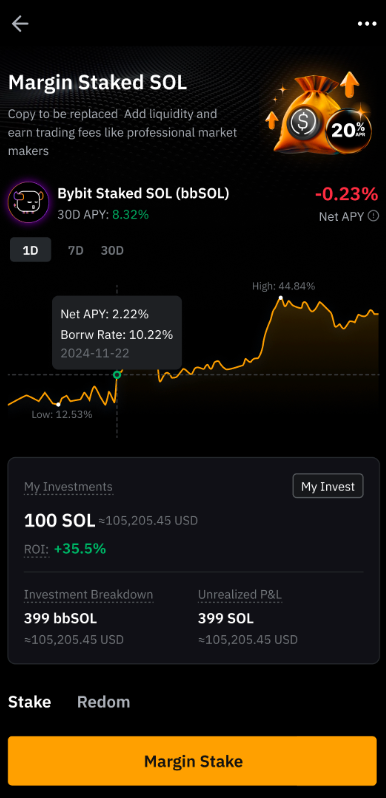The height and width of the screenshot is (798, 386).
Task: Switch chart range to 7D
Action: 76,250
